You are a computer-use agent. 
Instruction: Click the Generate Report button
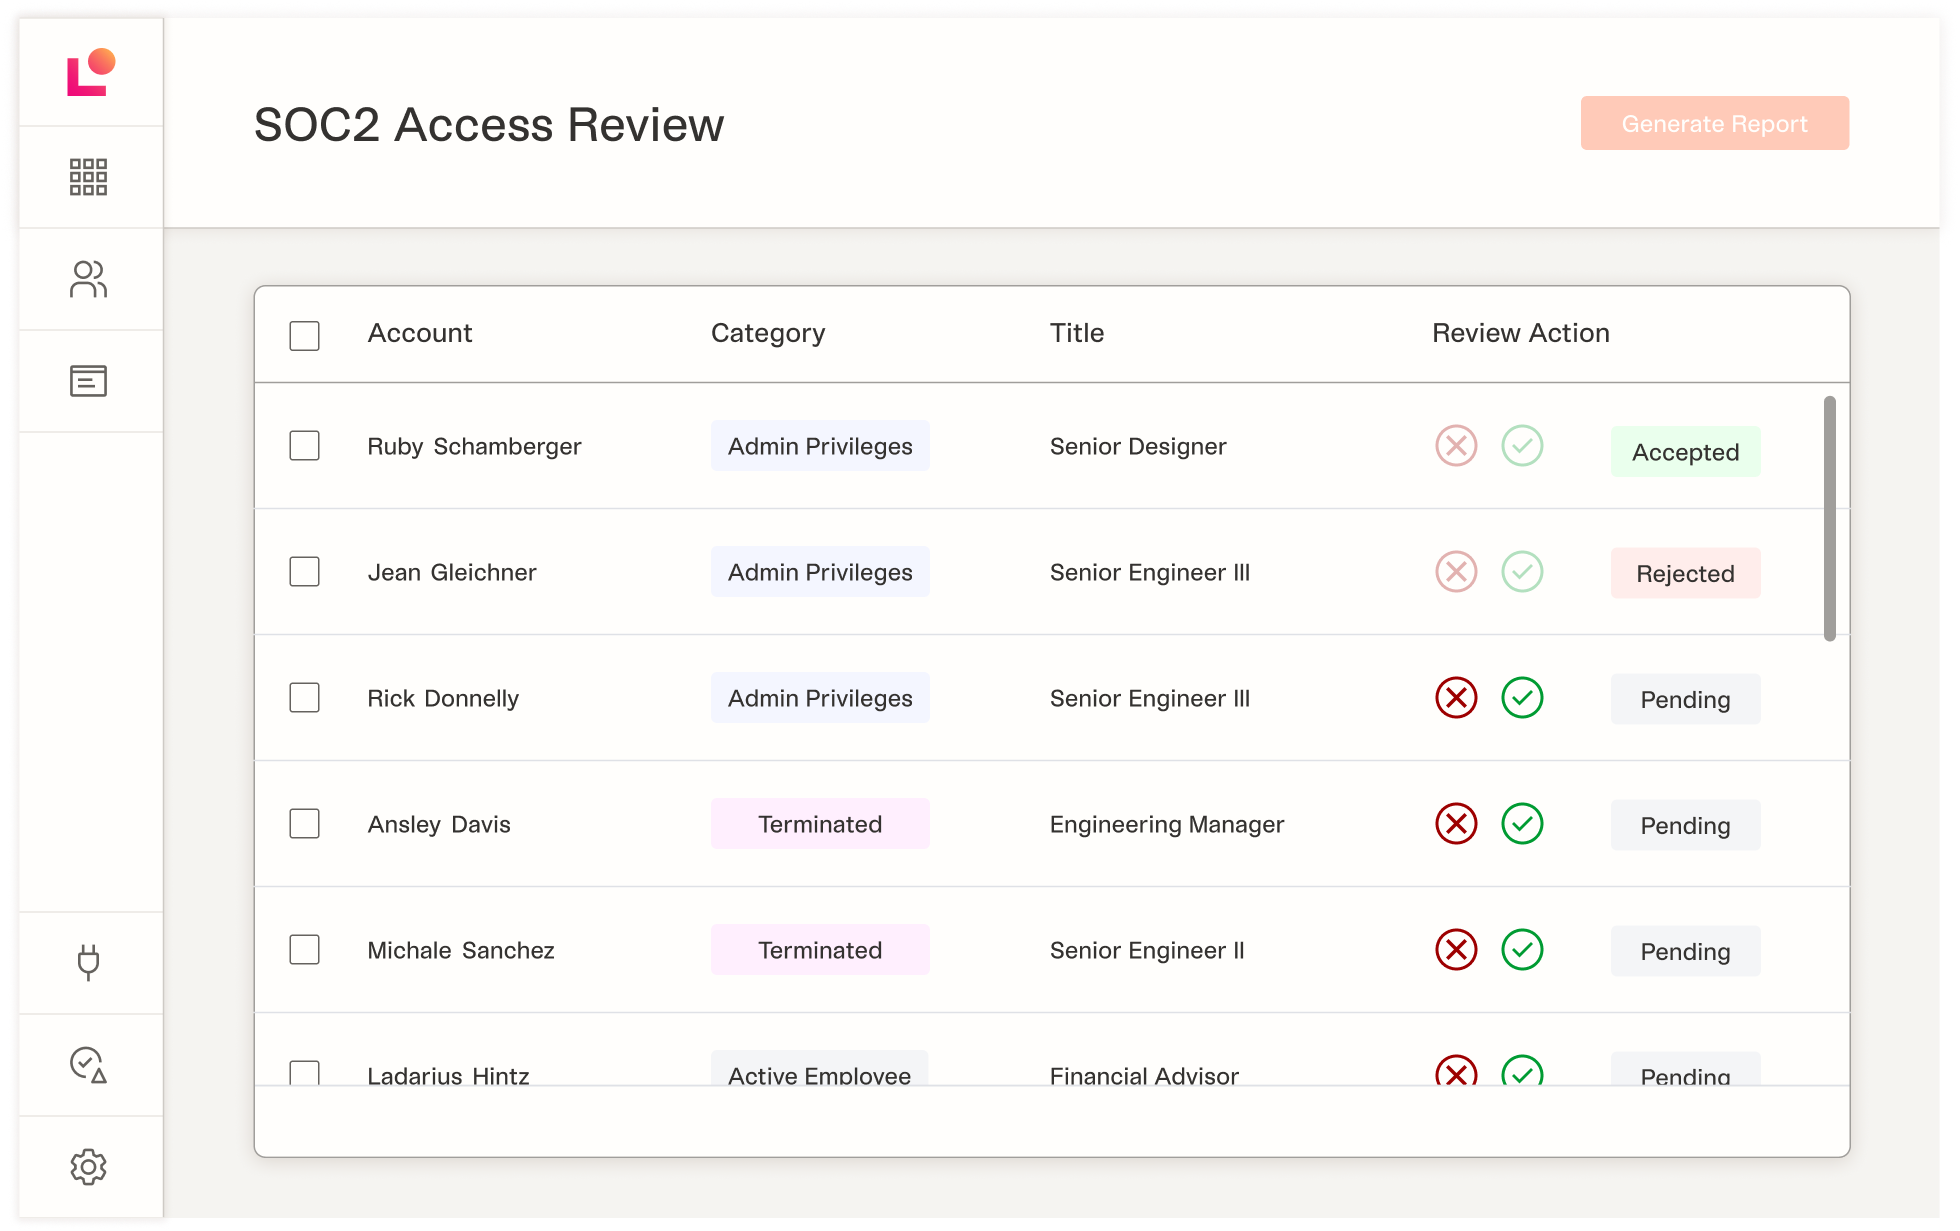click(x=1714, y=123)
